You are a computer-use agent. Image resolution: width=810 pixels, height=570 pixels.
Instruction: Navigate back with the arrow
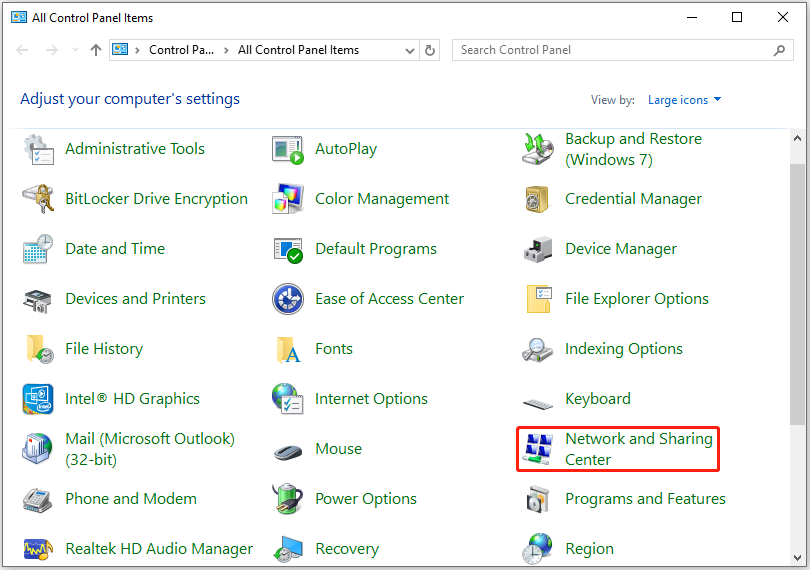22,50
